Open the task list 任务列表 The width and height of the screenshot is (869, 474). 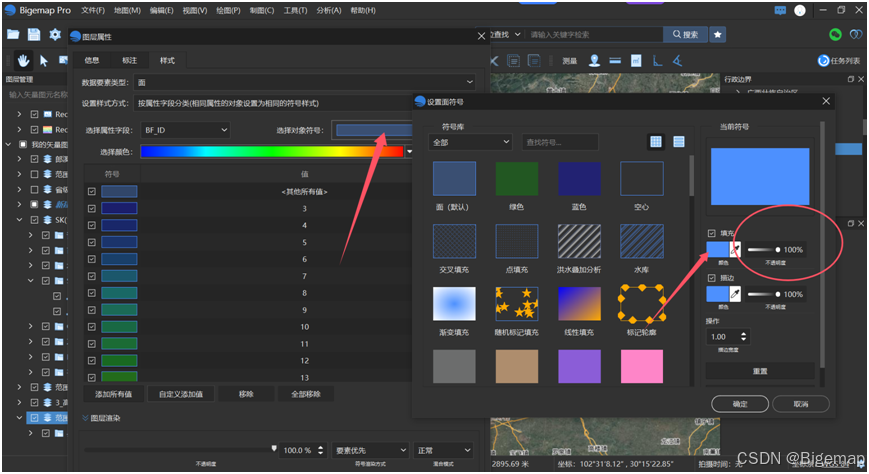[839, 60]
